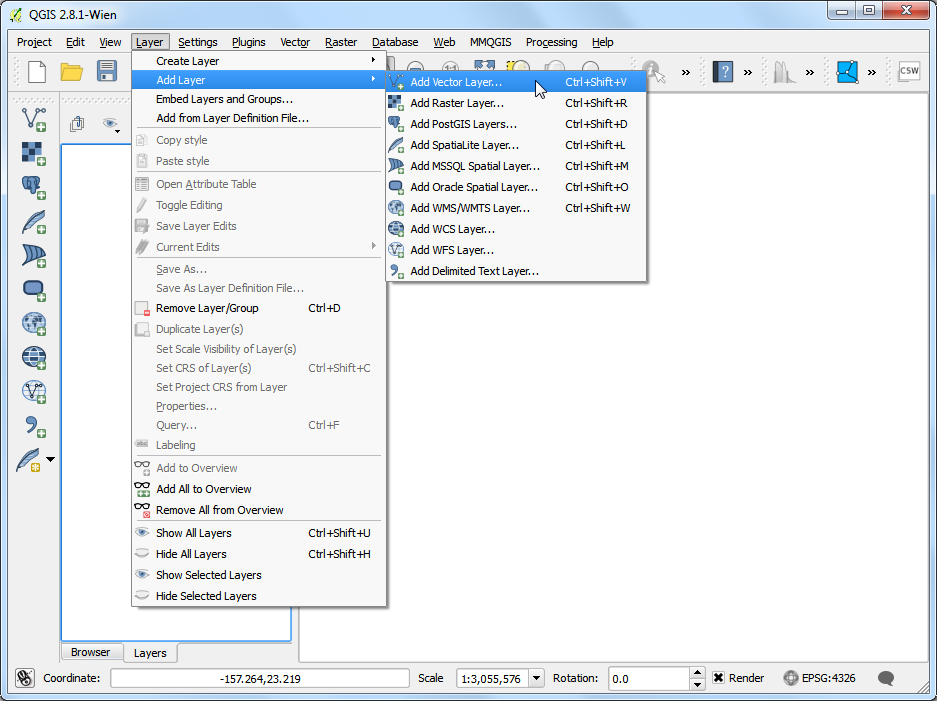937x701 pixels.
Task: Click the CRS globe icon beside EPSG:4326
Action: [791, 678]
